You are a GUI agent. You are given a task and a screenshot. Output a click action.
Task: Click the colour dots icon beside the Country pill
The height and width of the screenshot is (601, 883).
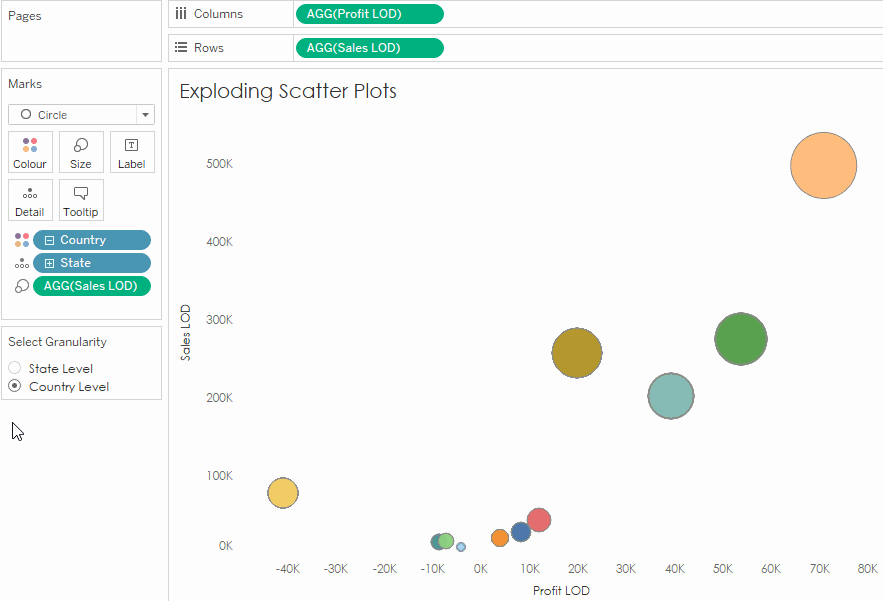[21, 240]
